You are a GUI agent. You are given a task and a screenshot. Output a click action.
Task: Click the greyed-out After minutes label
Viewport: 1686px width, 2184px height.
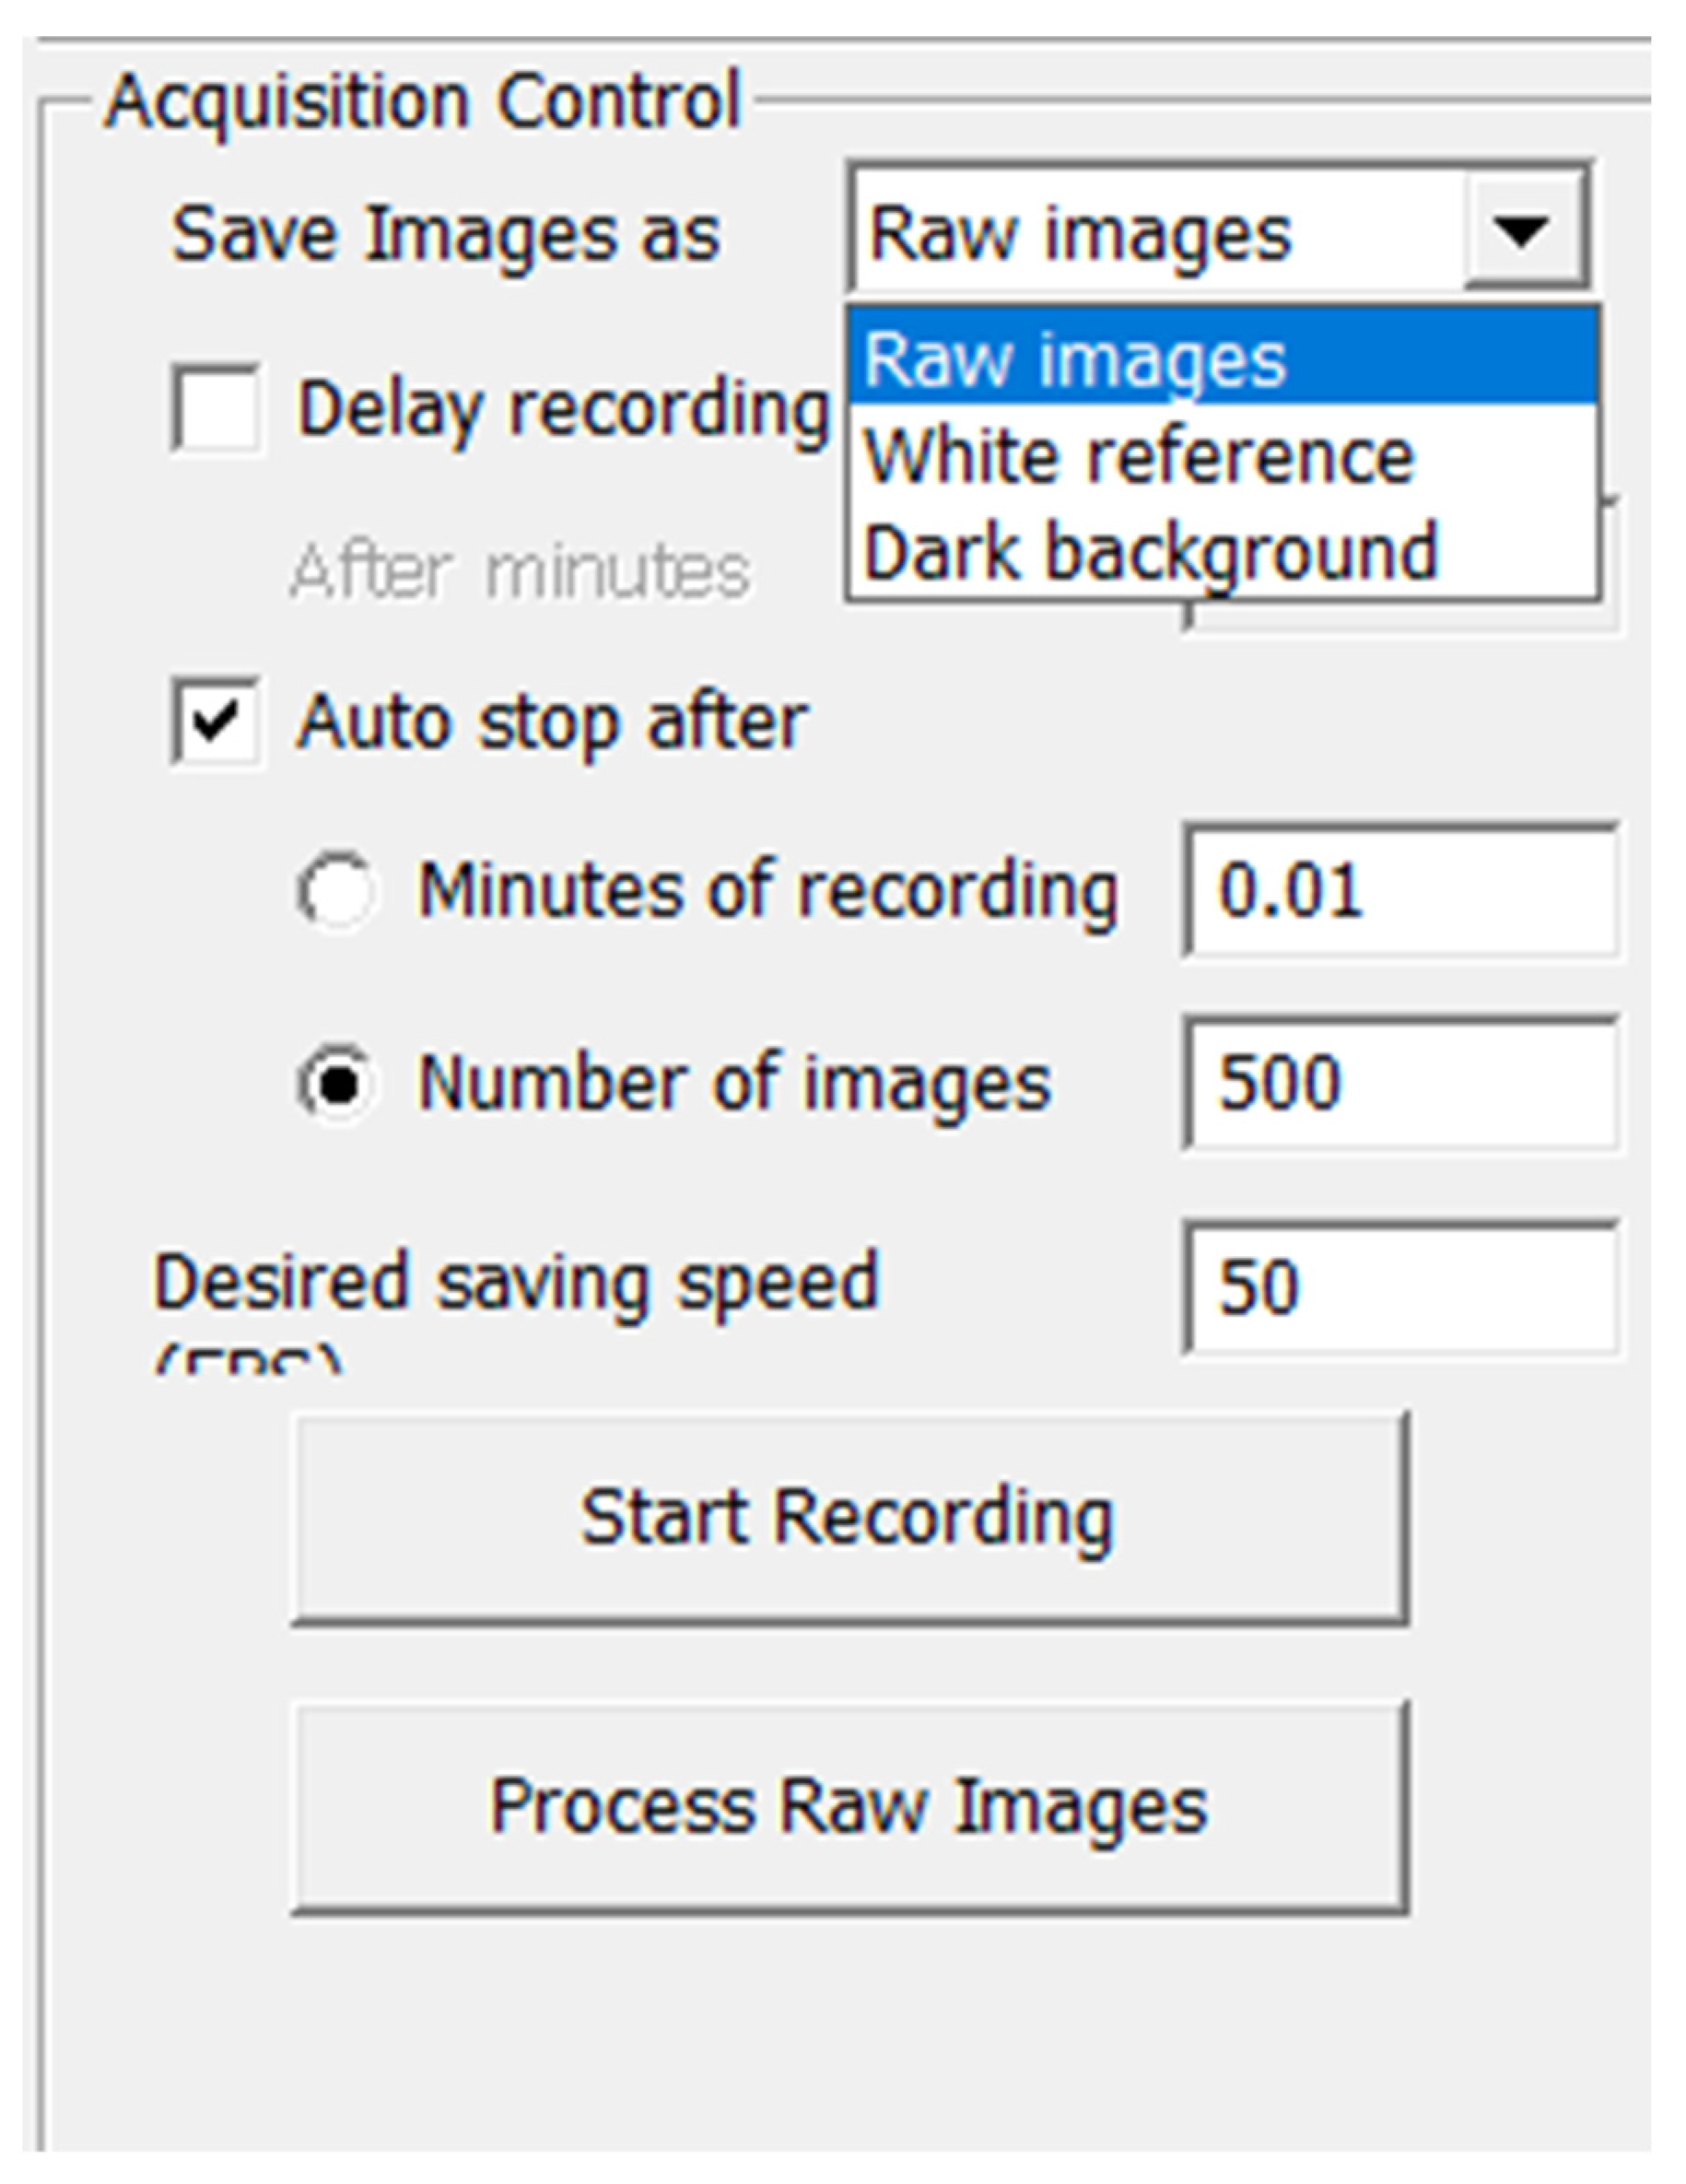click(x=520, y=572)
